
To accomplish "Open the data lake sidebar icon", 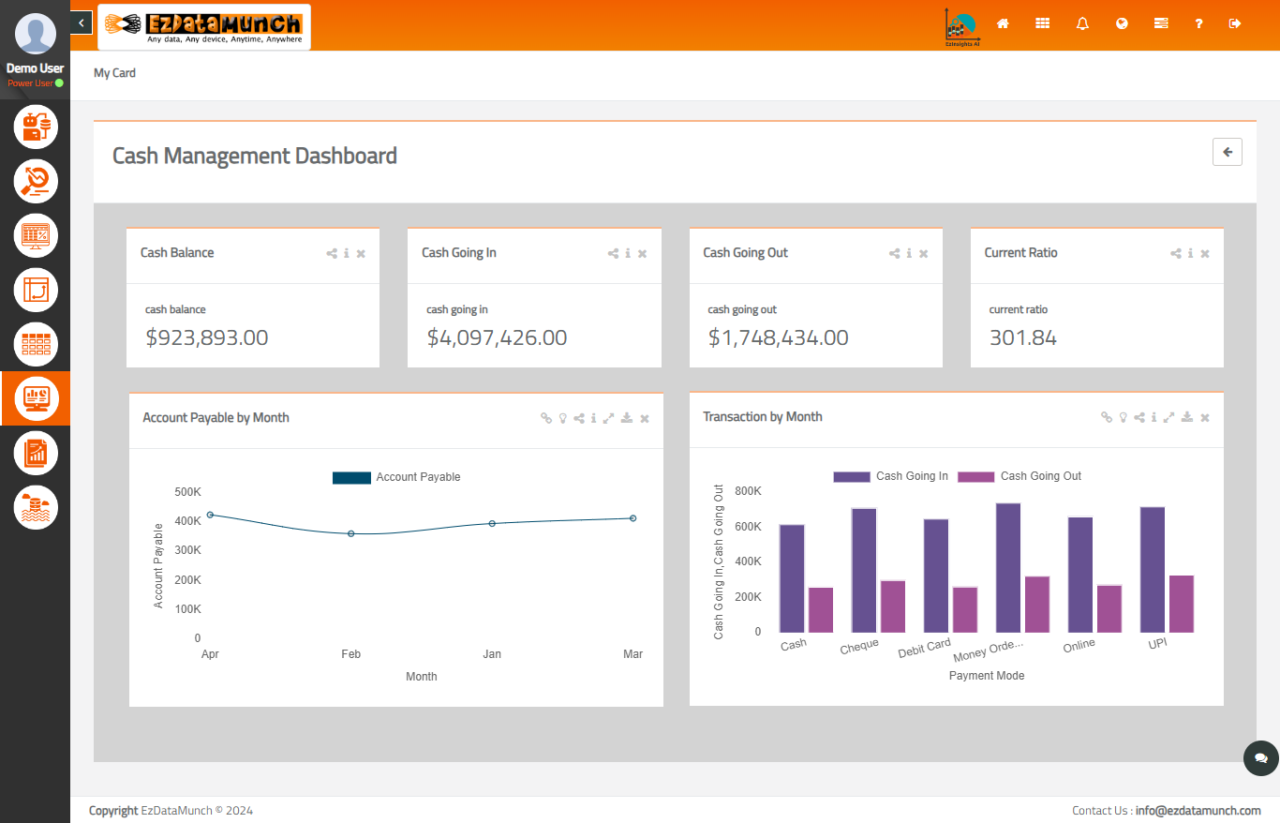I will pyautogui.click(x=36, y=507).
